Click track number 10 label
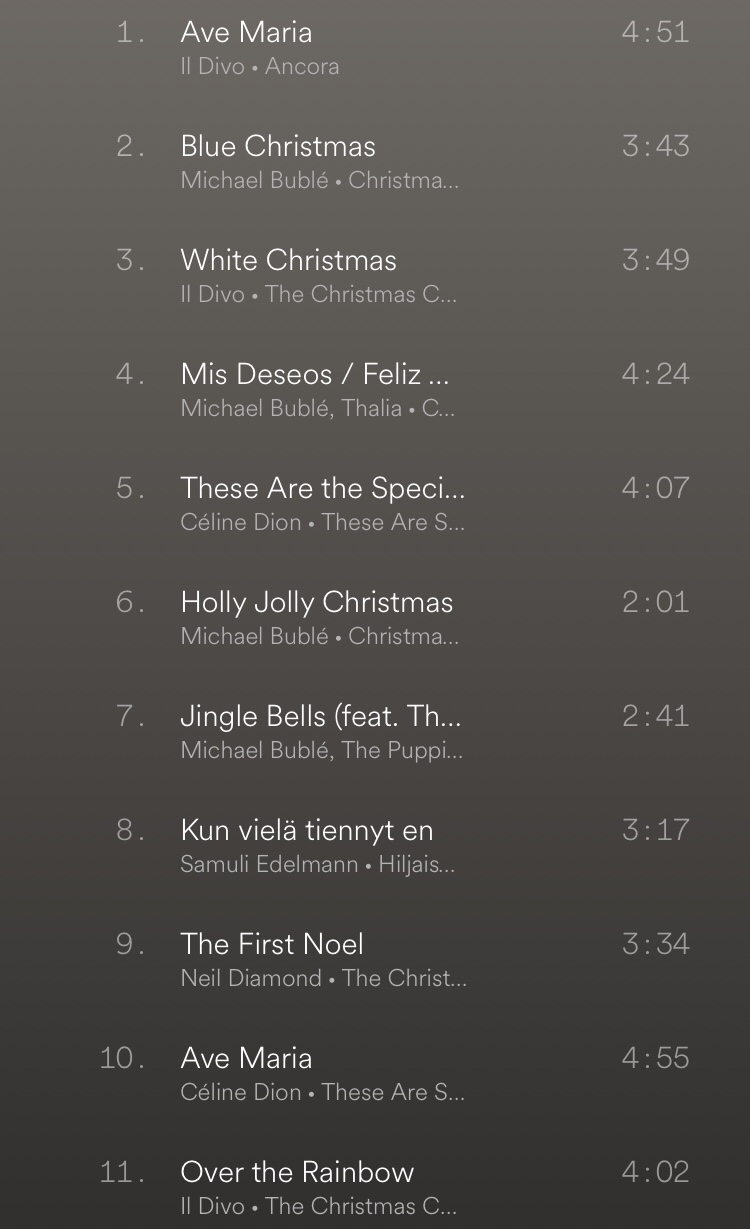The height and width of the screenshot is (1229, 750). (x=123, y=1058)
